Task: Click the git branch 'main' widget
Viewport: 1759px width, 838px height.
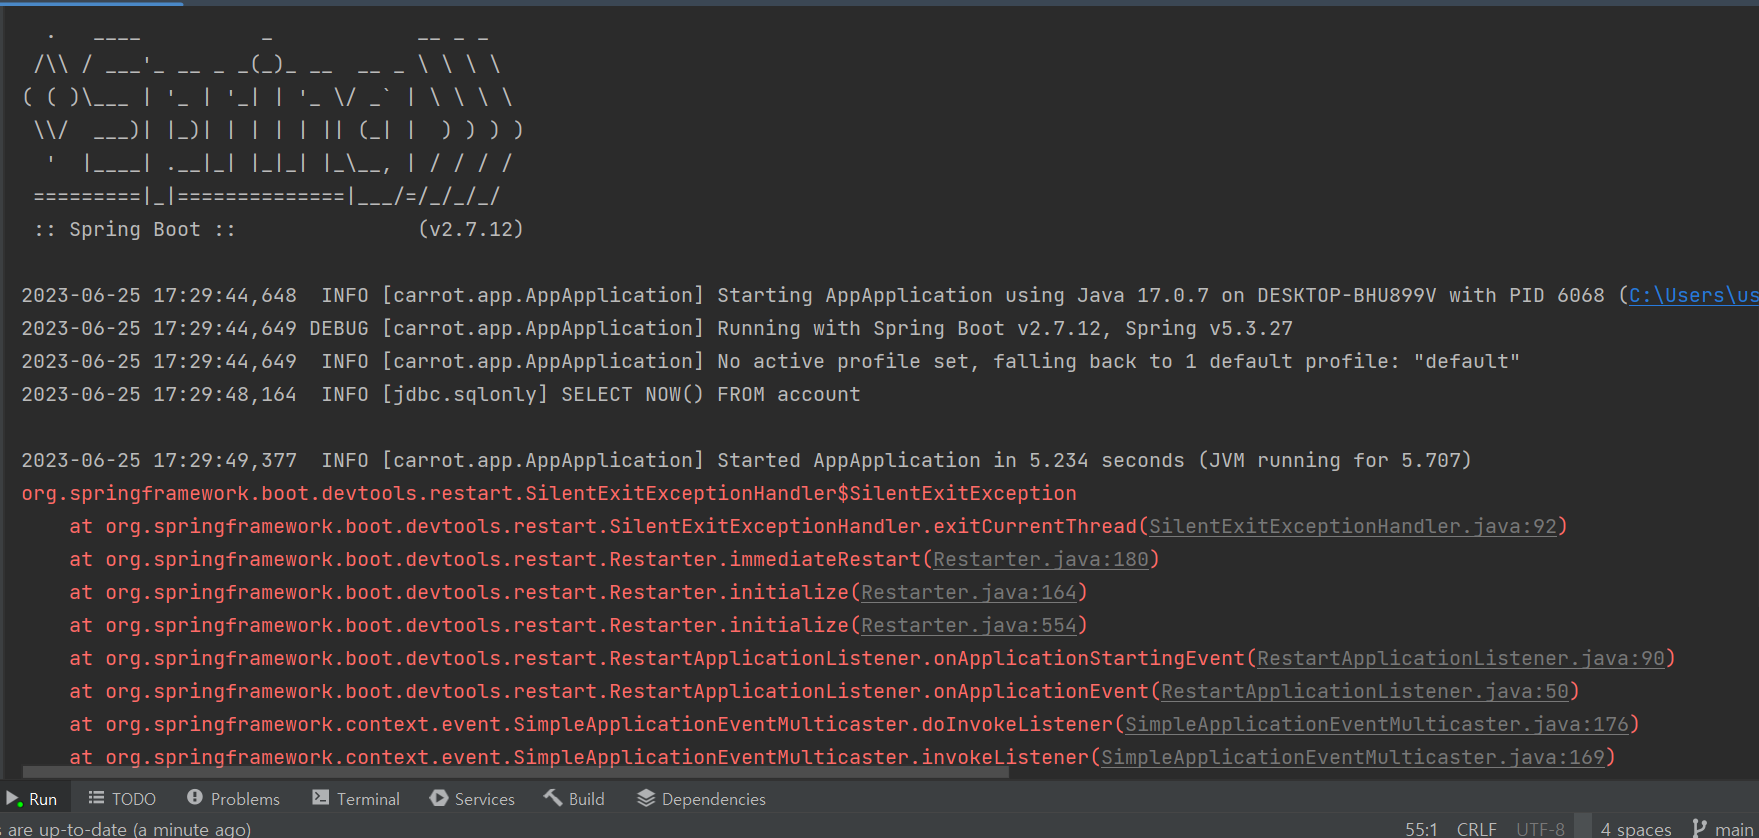Action: 1723,829
